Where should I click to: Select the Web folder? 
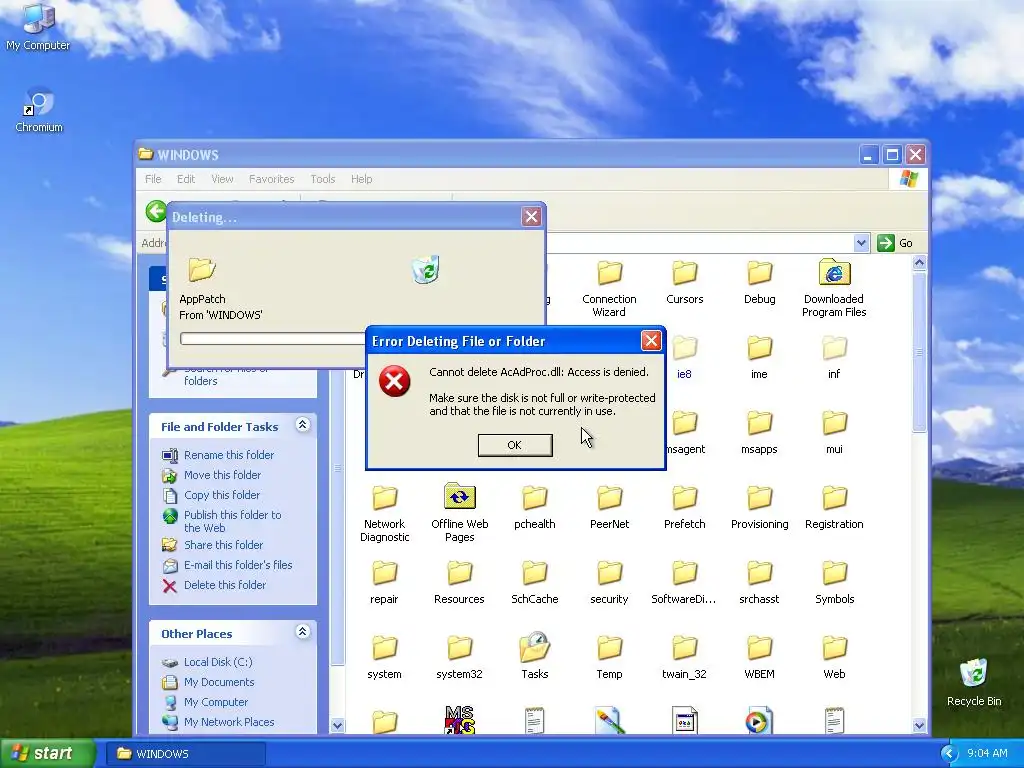tap(834, 658)
